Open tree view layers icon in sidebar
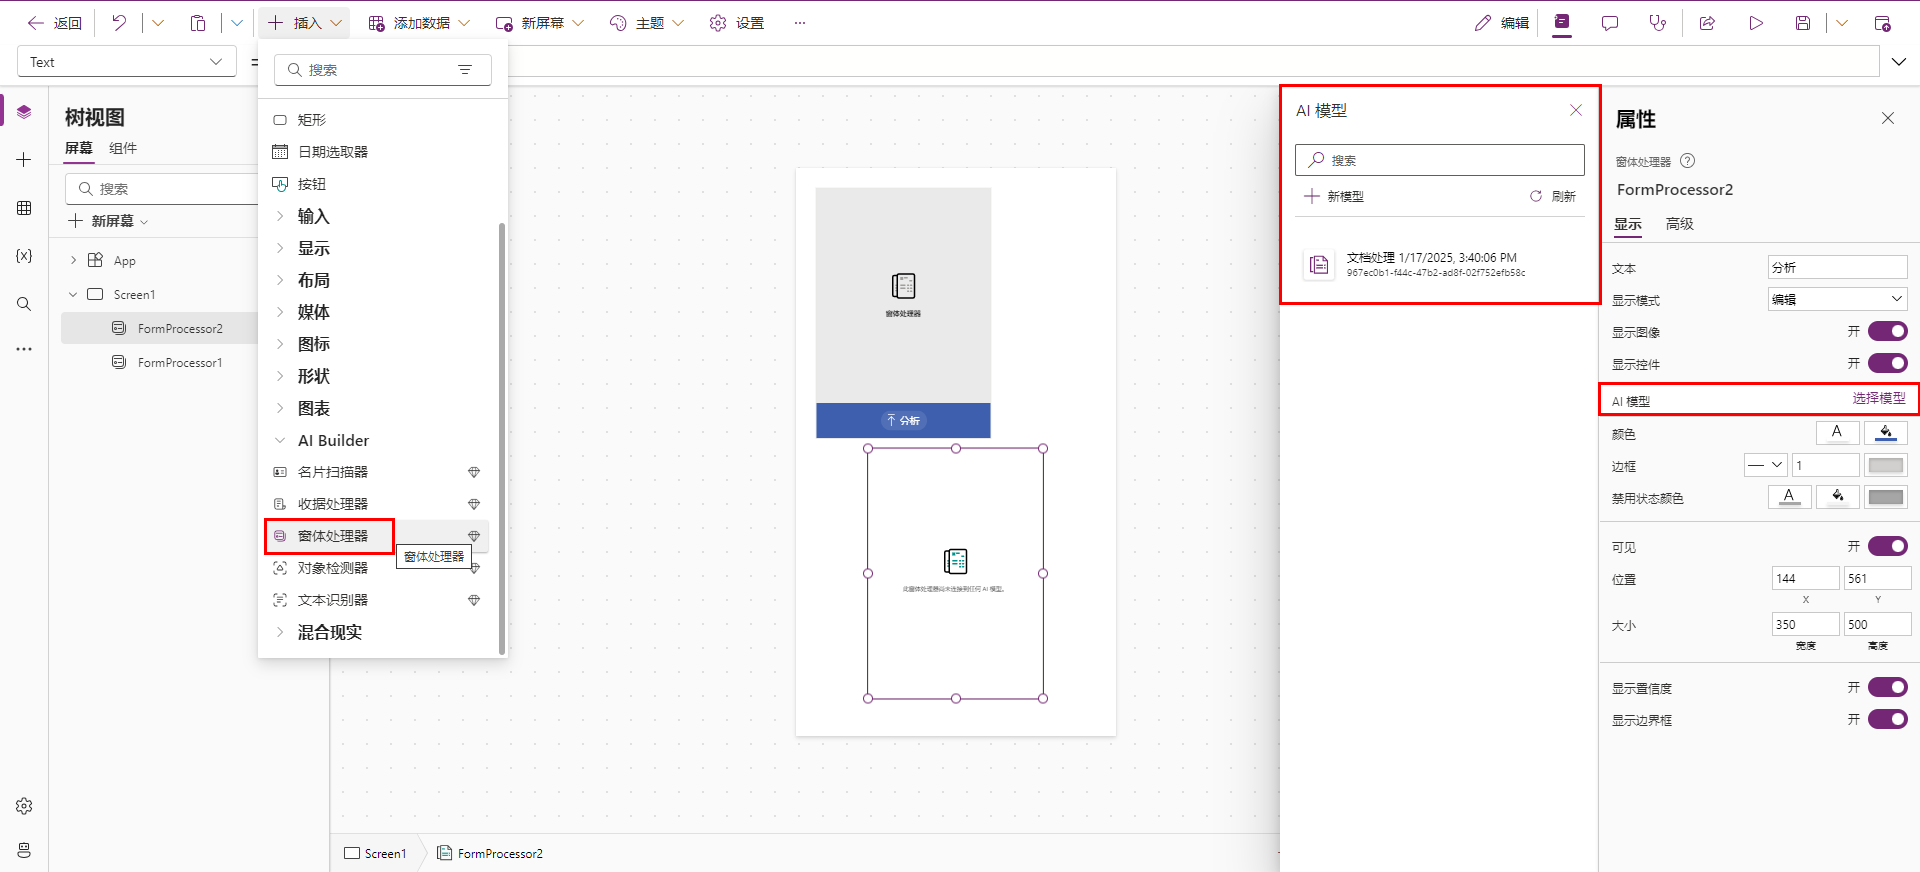 coord(24,112)
